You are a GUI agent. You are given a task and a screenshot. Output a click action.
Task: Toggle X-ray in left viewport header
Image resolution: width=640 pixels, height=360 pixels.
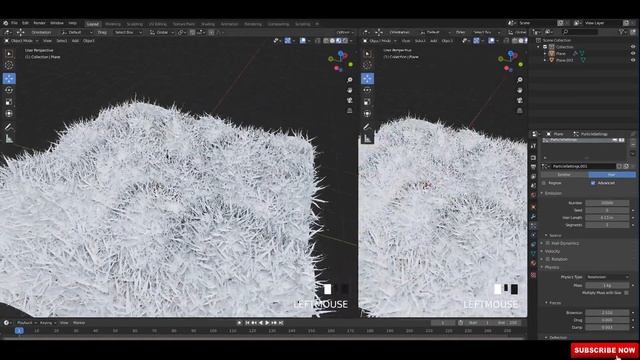318,41
